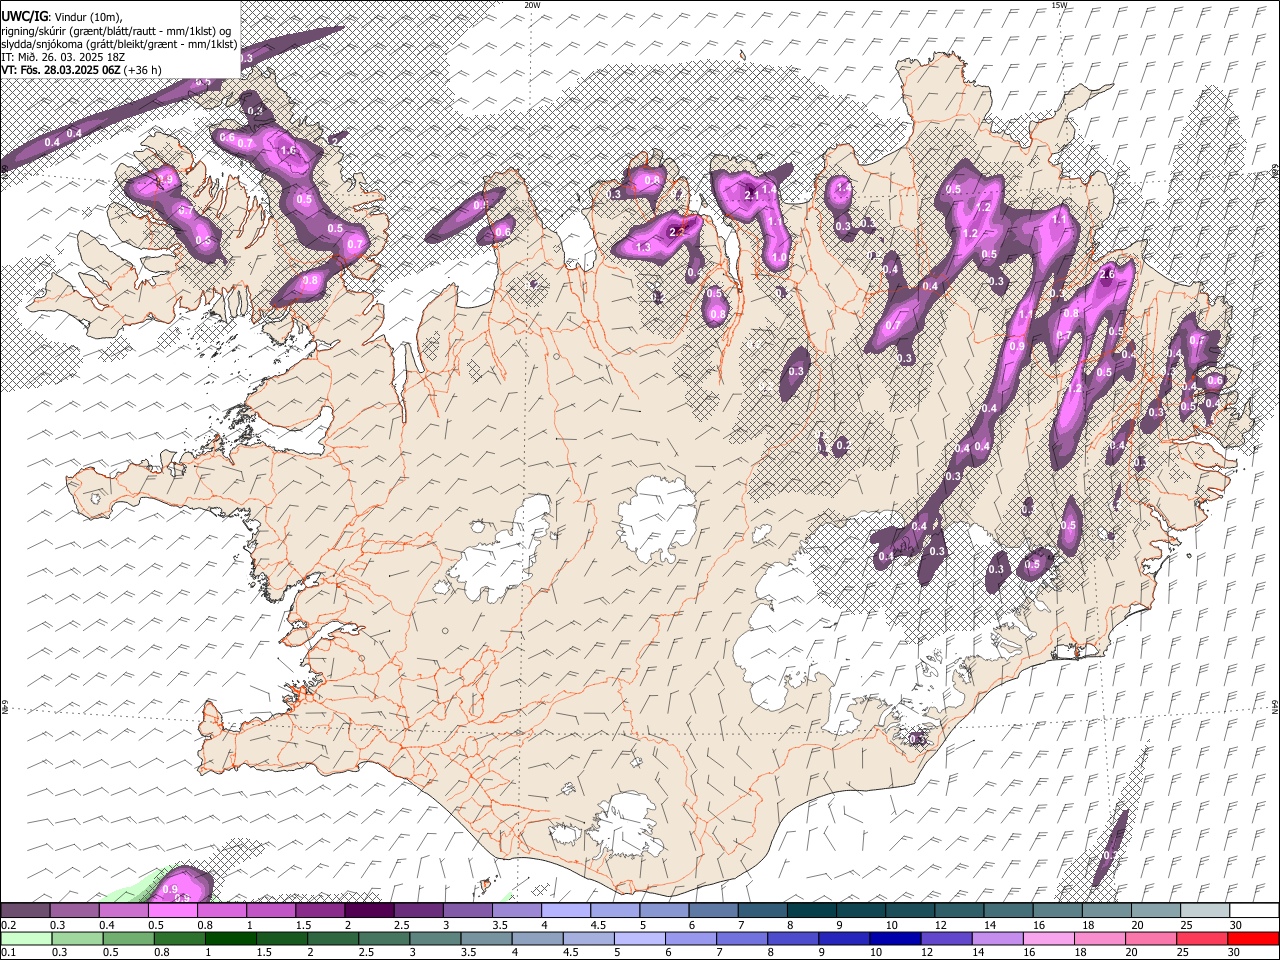Click the pale green swatch starting at 0.1 on the bottom scale
The image size is (1280, 960).
[26, 939]
